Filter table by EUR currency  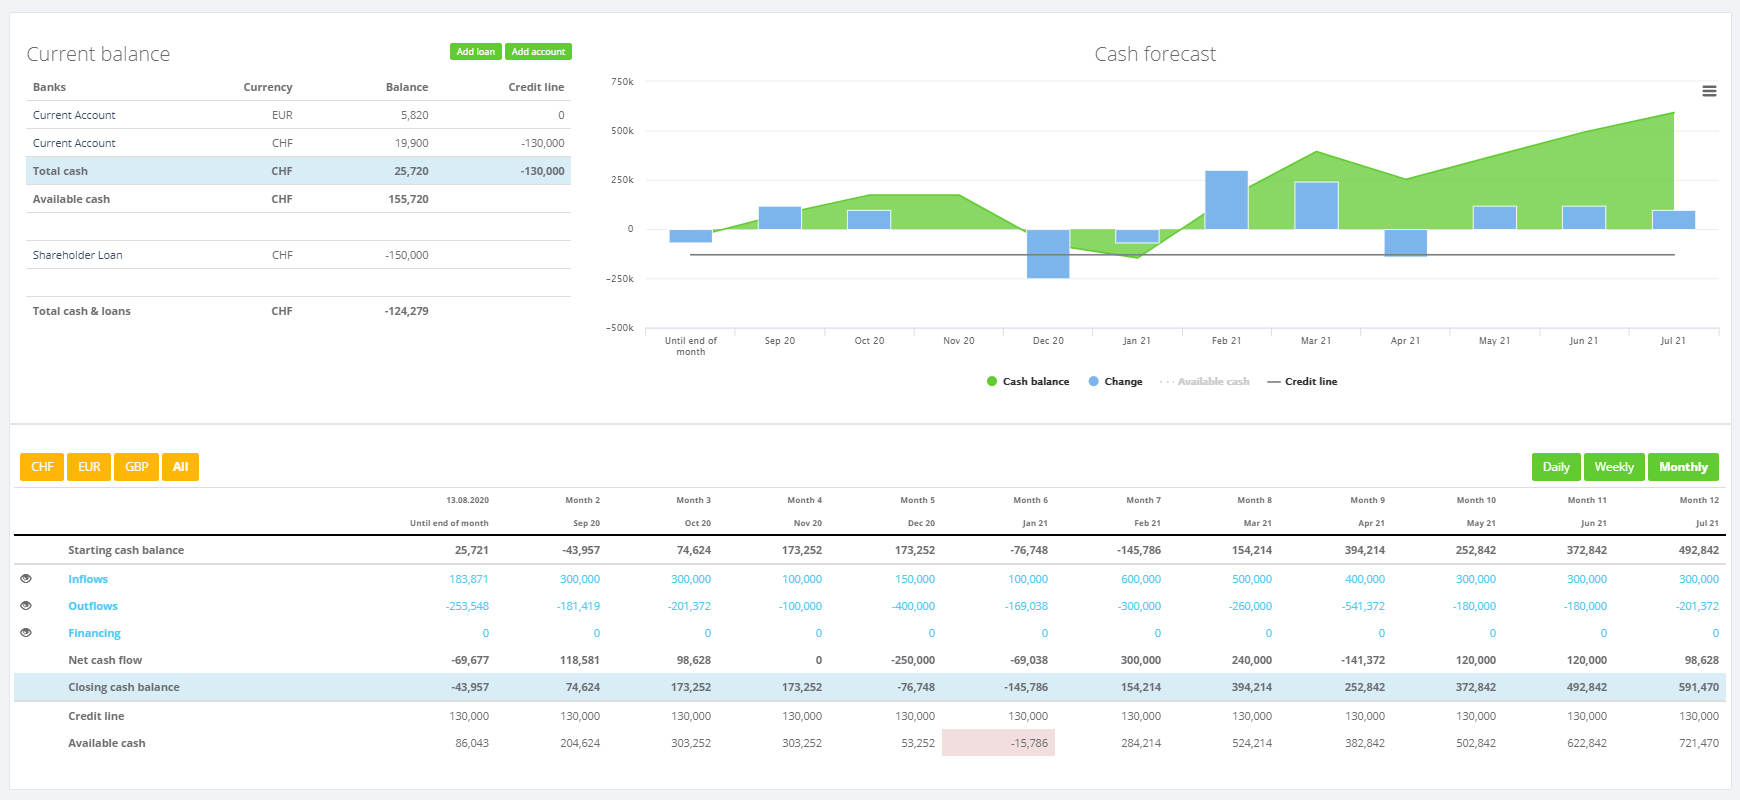pos(89,467)
